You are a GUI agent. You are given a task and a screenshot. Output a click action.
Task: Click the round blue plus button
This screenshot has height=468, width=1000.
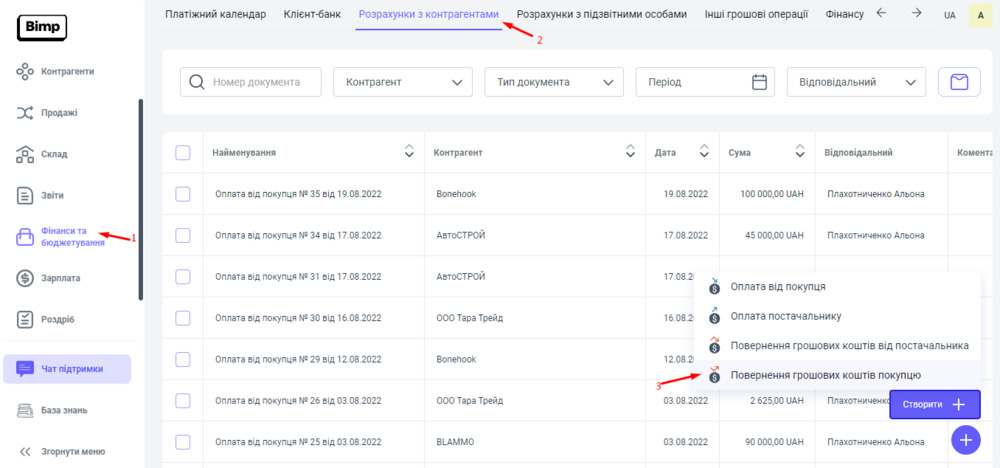click(x=965, y=440)
